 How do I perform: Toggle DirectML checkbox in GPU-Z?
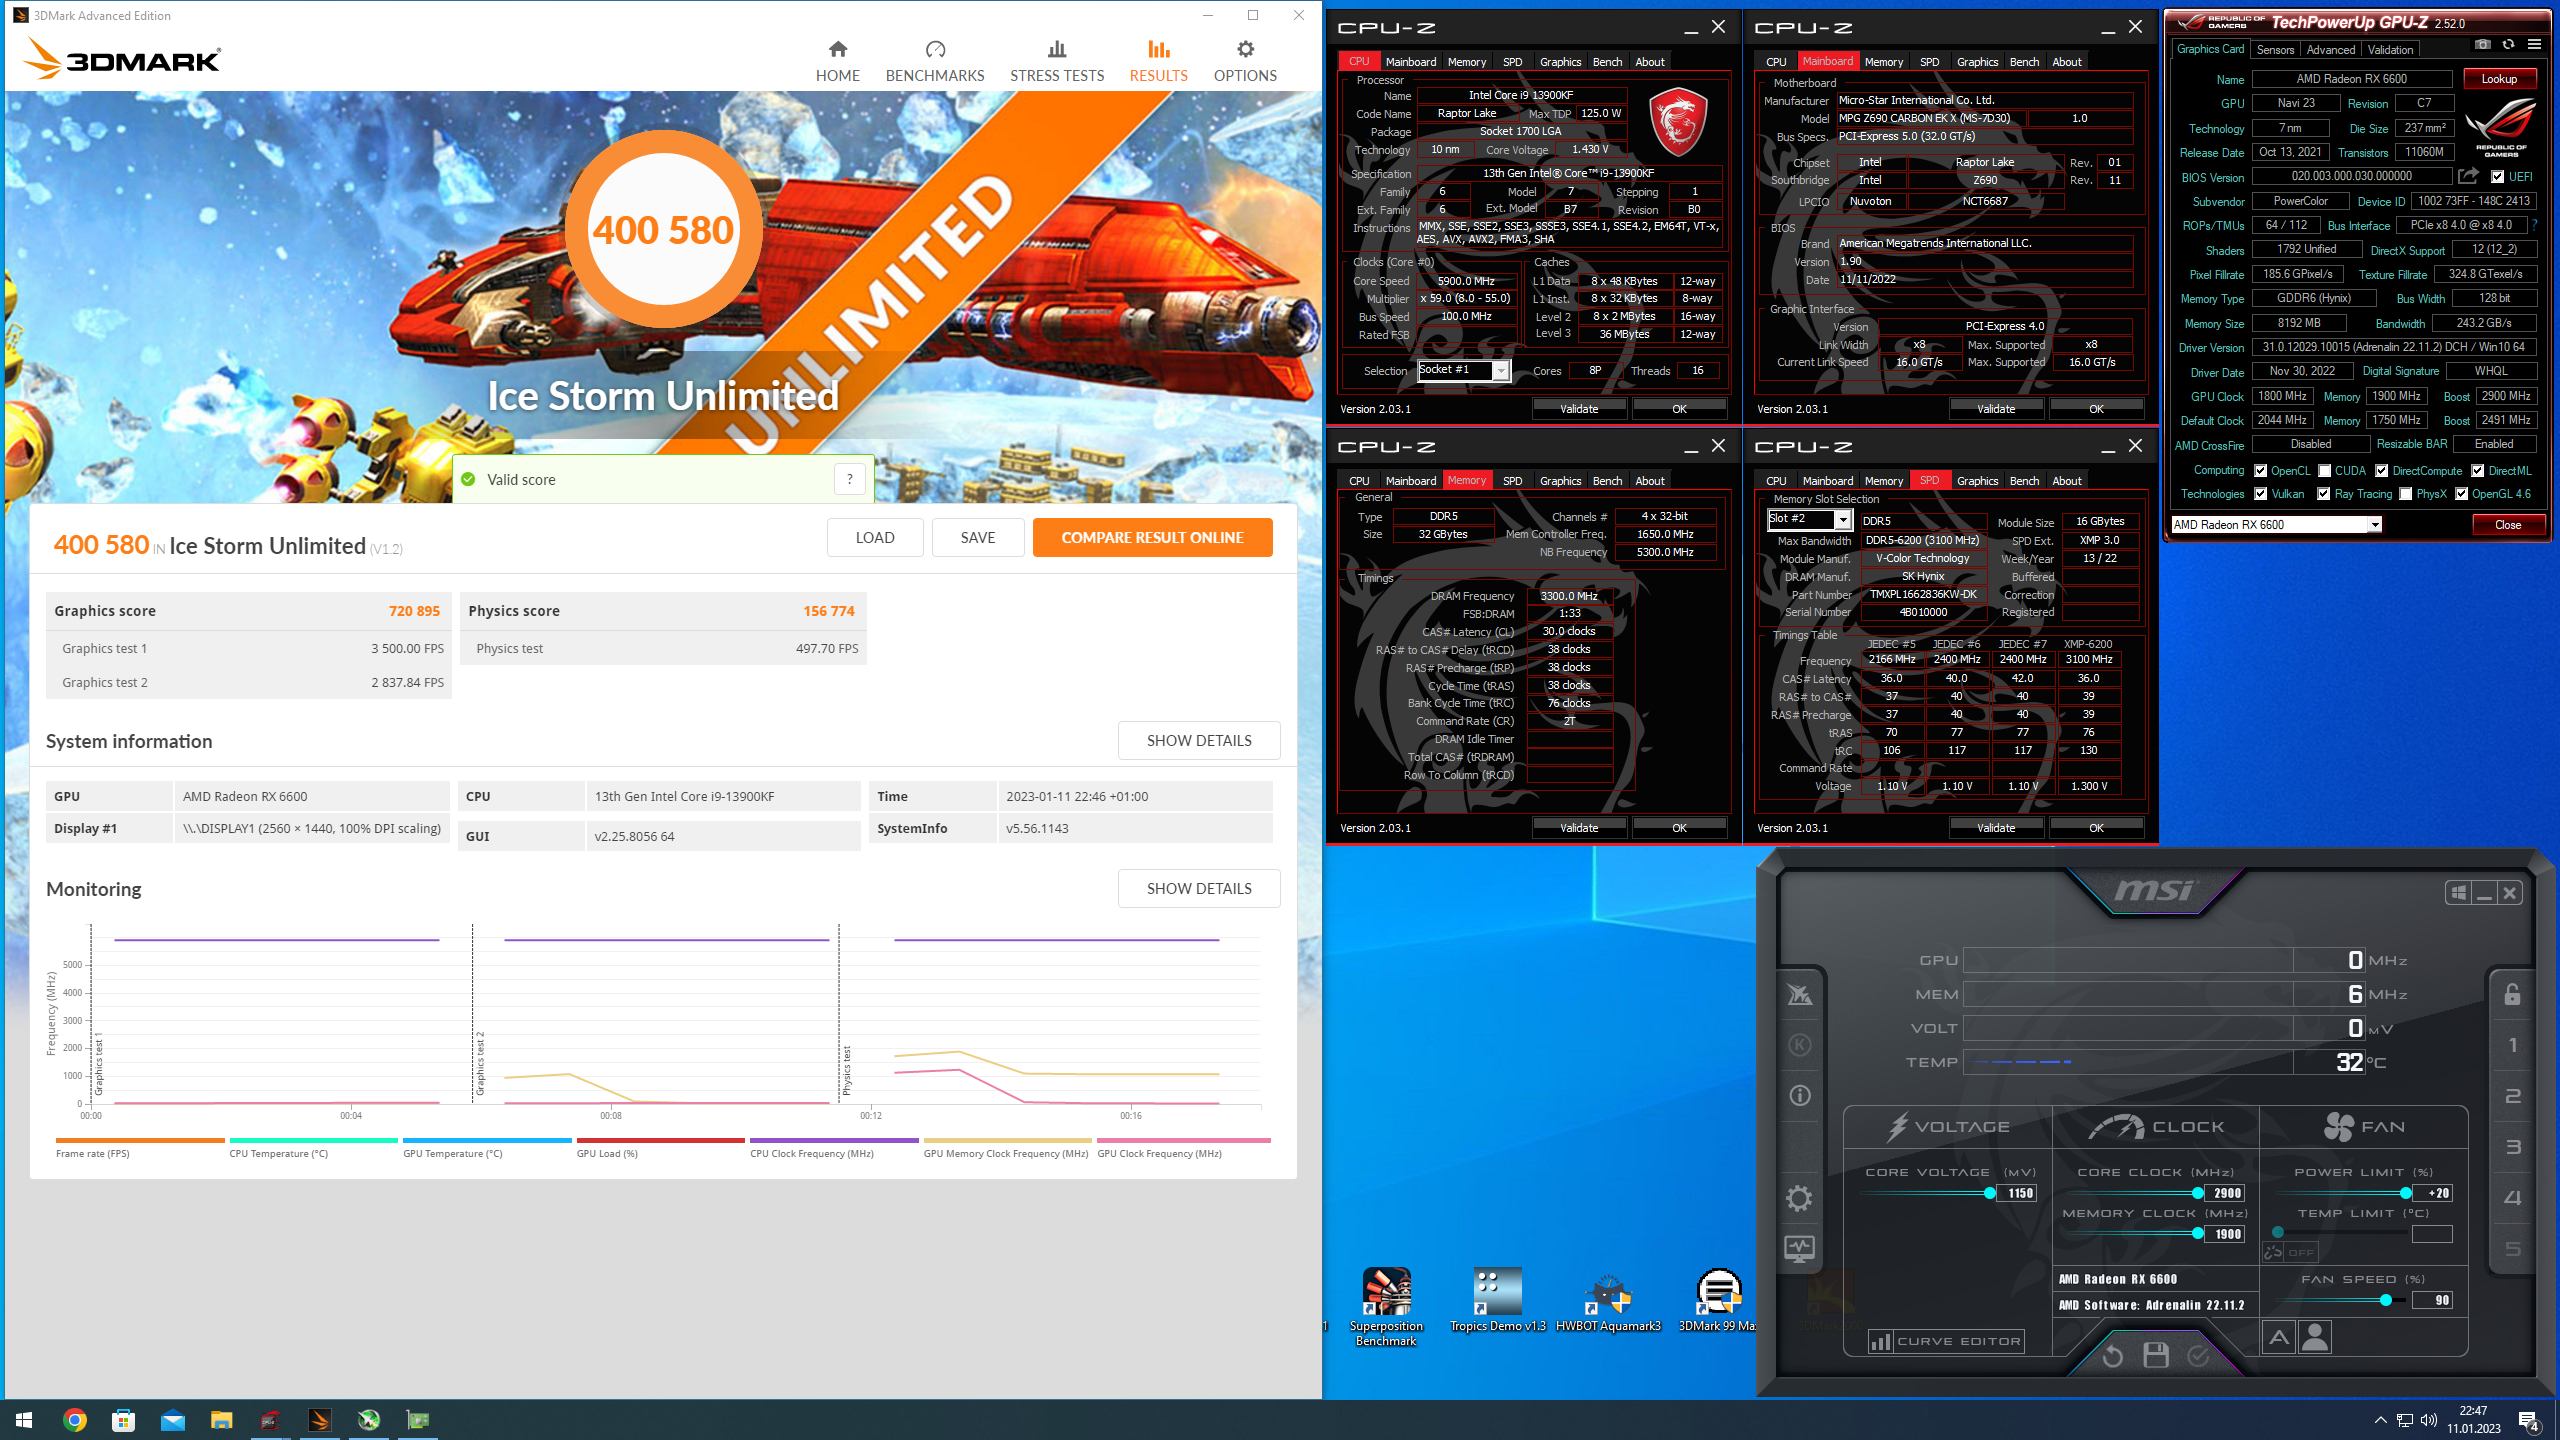click(2478, 471)
